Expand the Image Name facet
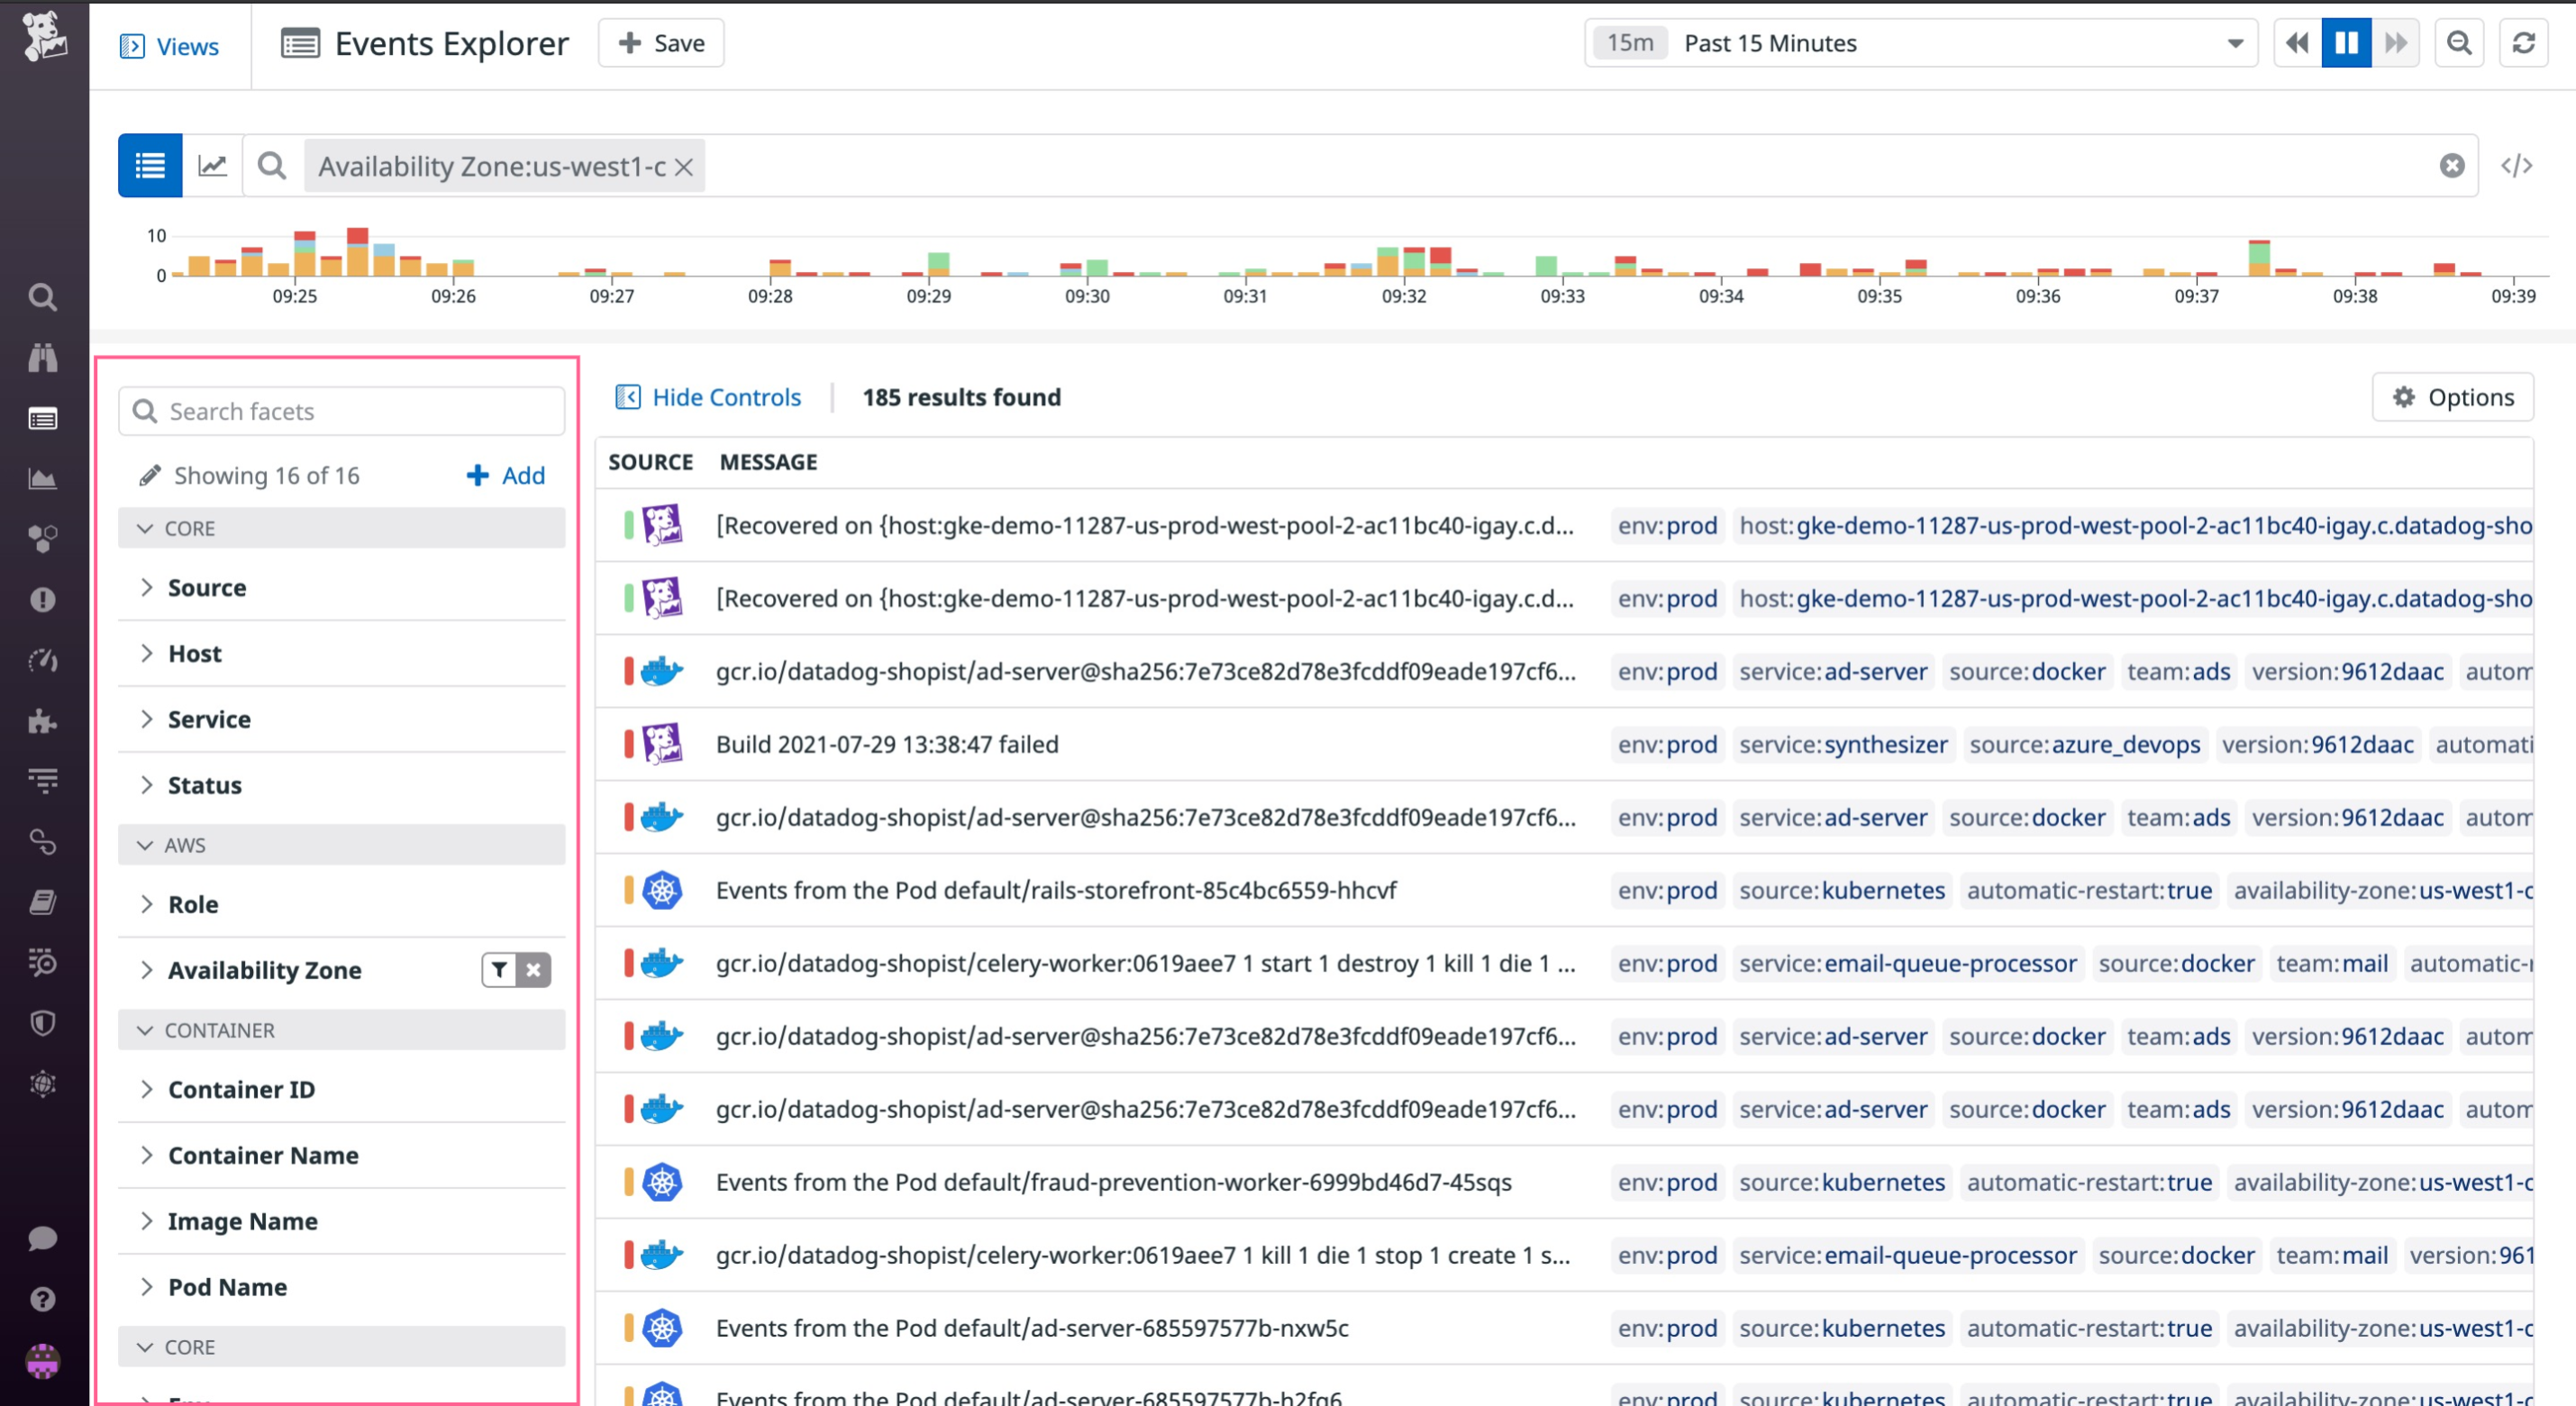Viewport: 2576px width, 1406px height. click(342, 1222)
